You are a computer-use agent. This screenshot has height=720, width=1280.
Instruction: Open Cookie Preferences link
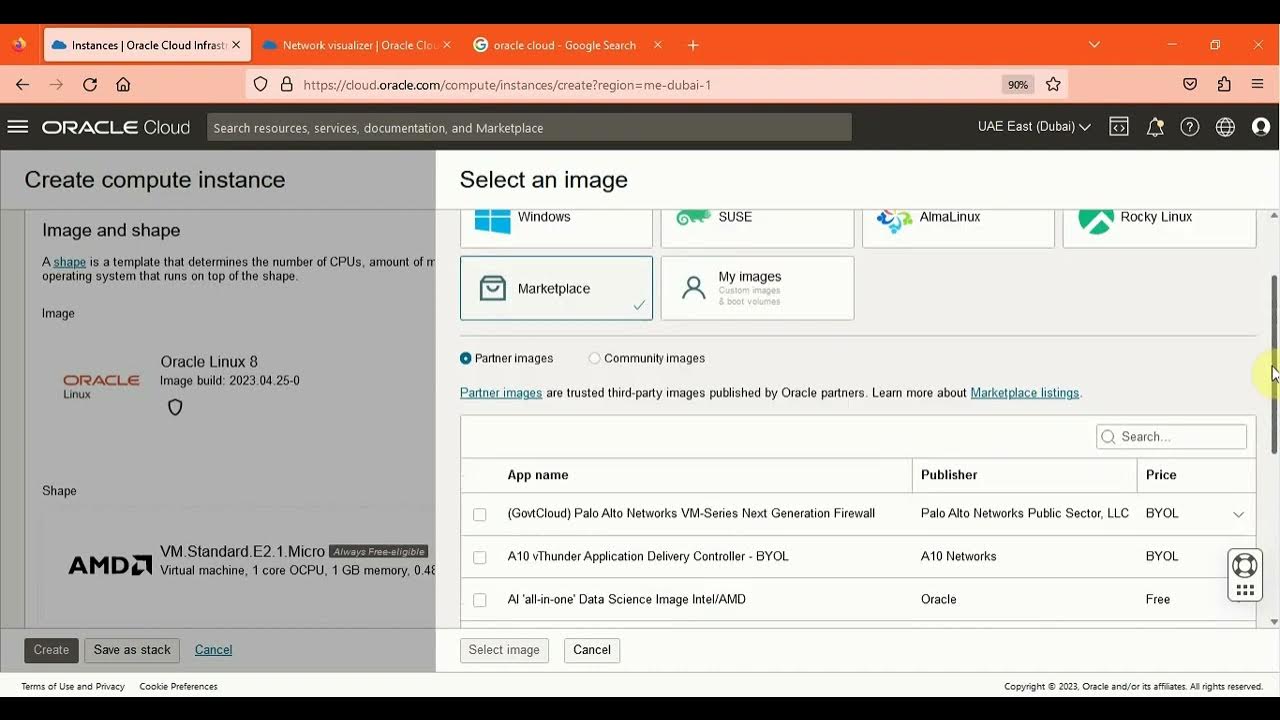point(178,687)
